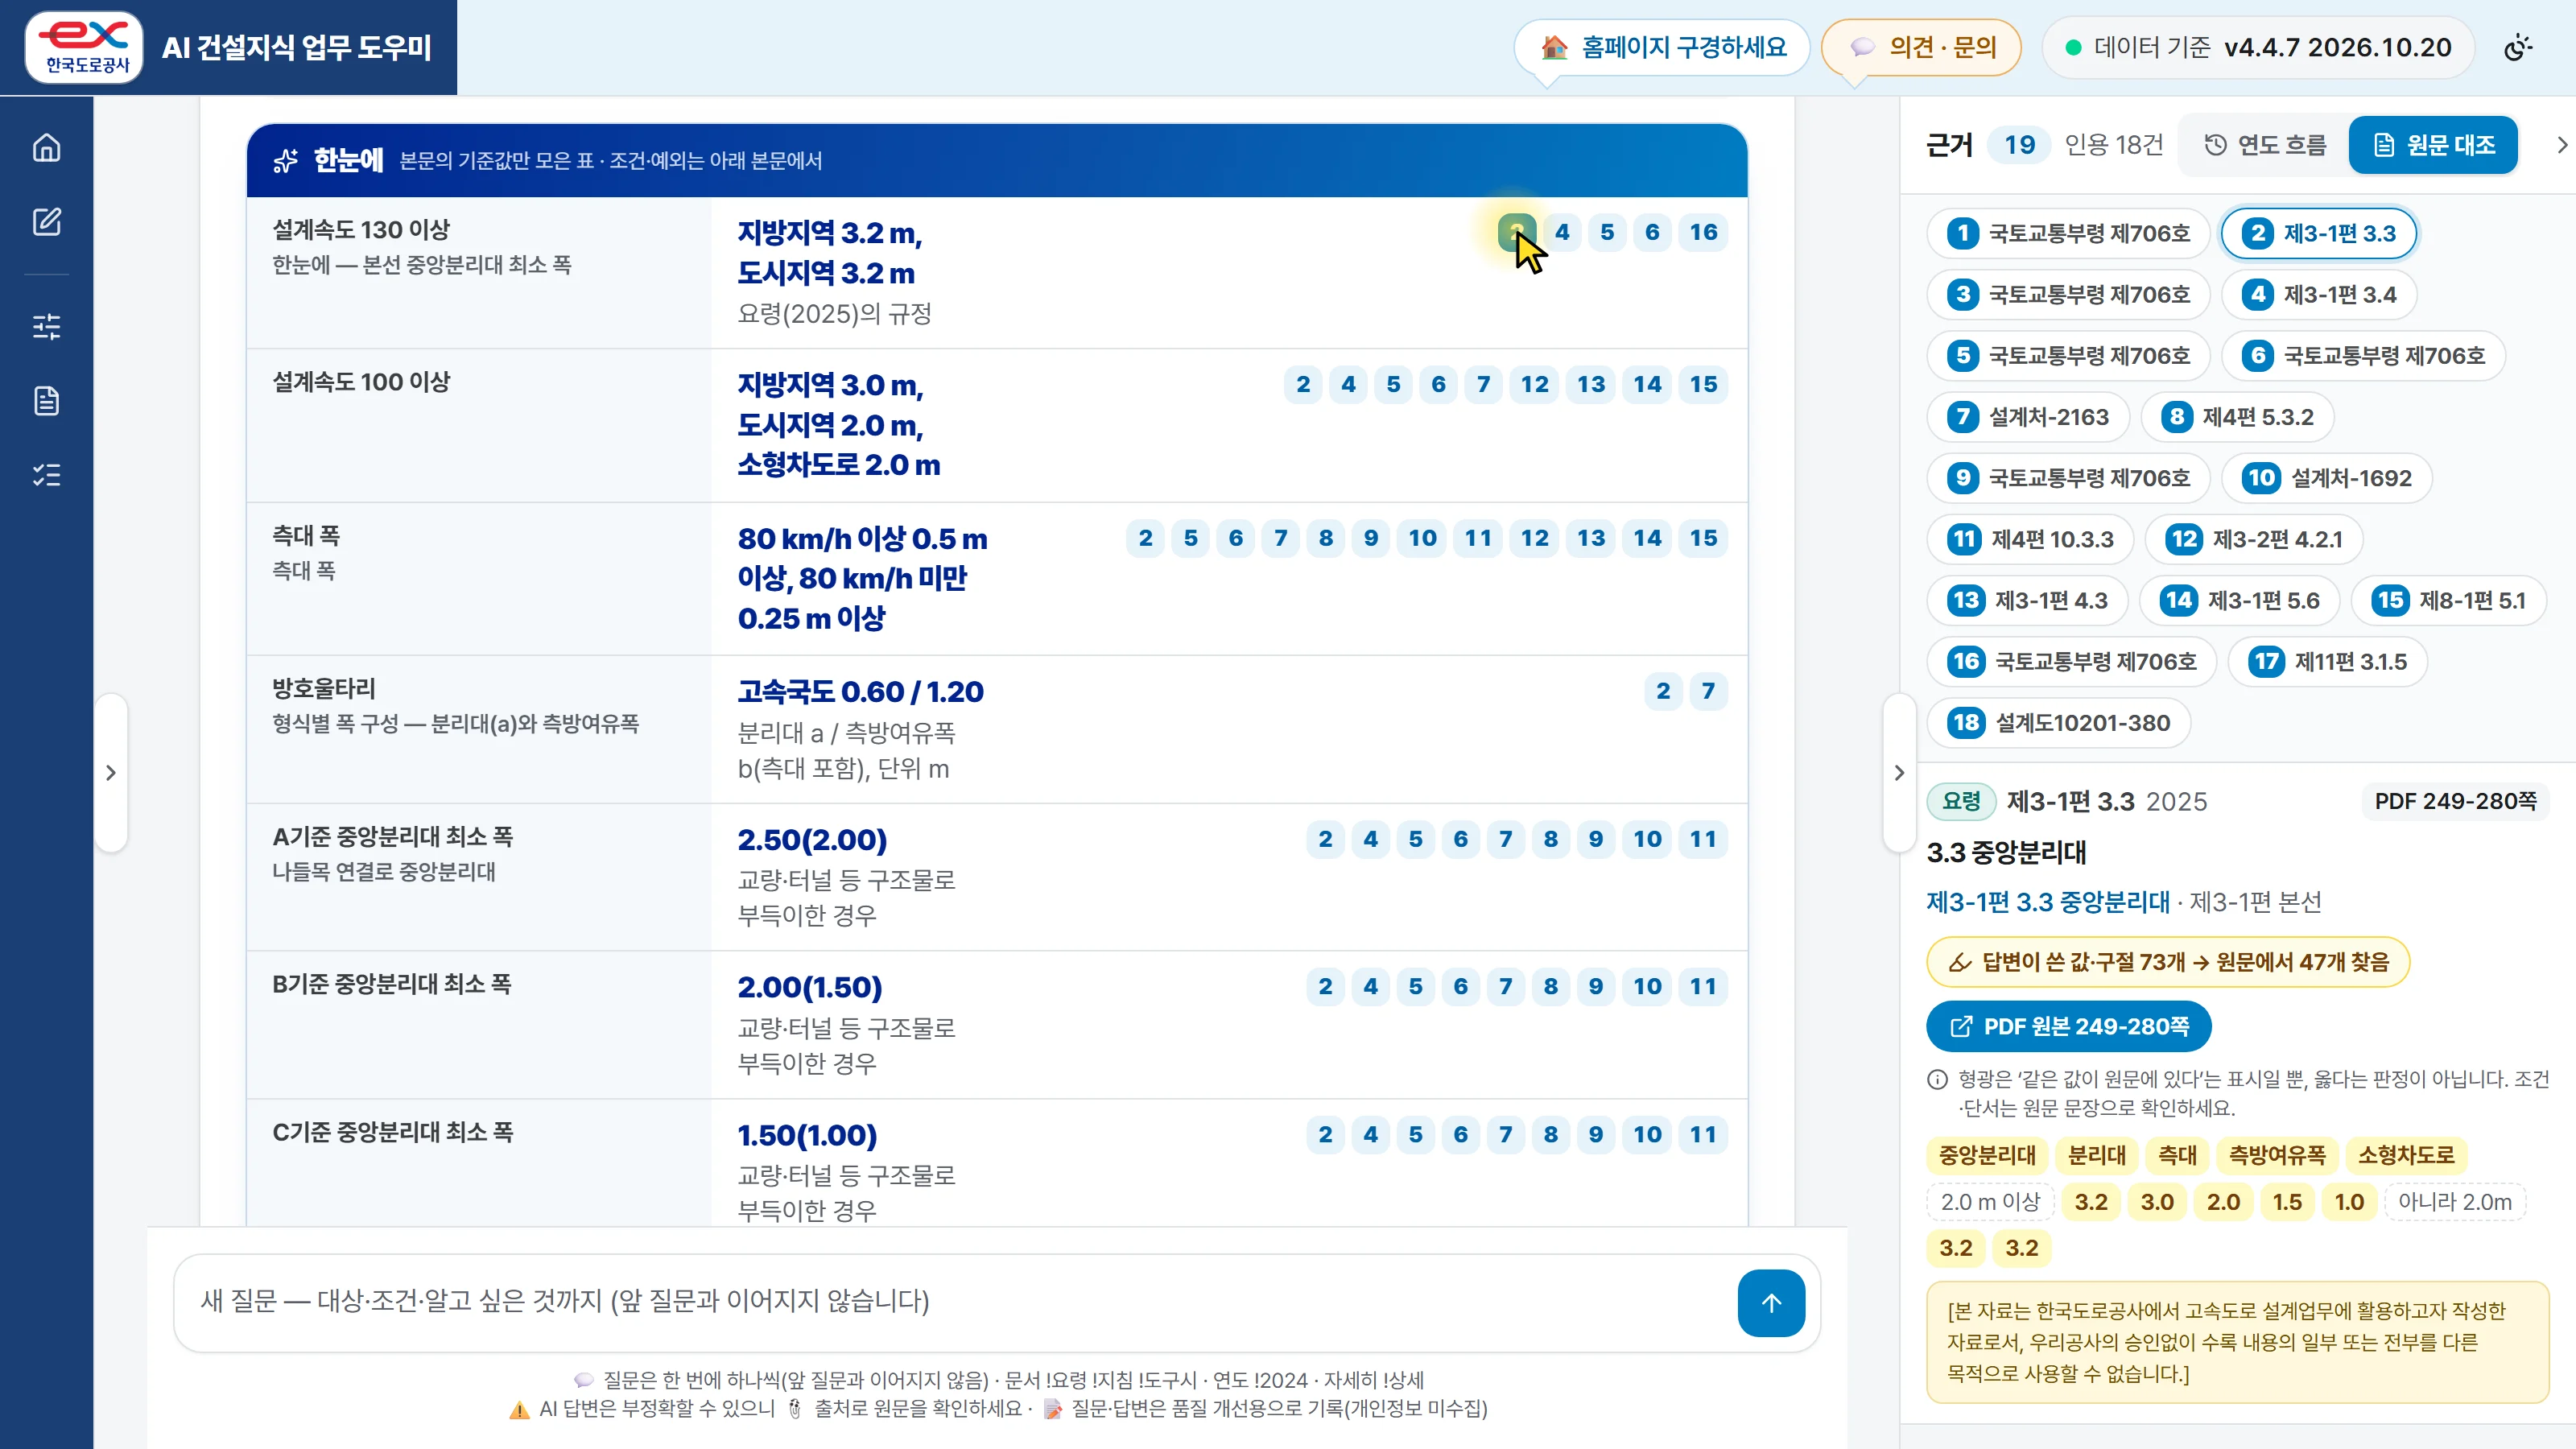The image size is (2576, 1449).
Task: Click the 답변이 쓴 값·구절 73개 badge
Action: (2168, 962)
